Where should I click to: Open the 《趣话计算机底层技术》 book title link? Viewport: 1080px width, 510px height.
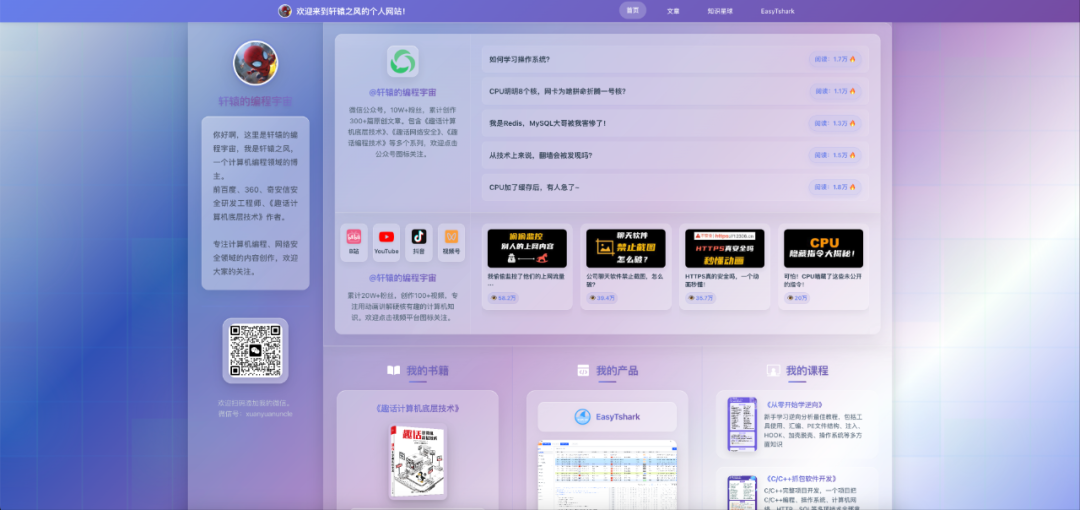[x=417, y=409]
